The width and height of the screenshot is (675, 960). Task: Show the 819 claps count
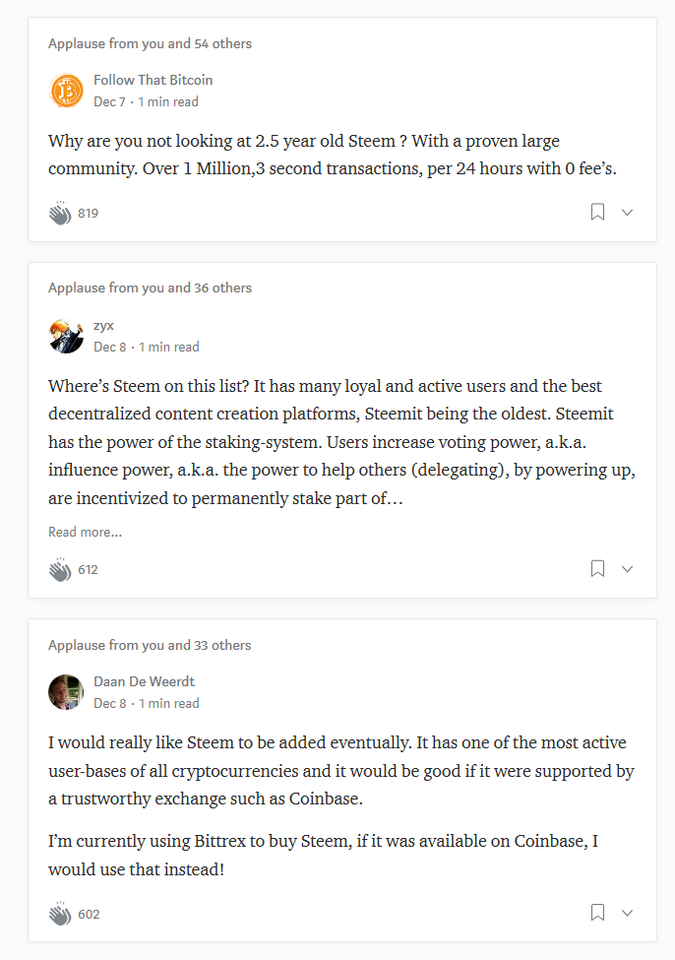point(88,213)
